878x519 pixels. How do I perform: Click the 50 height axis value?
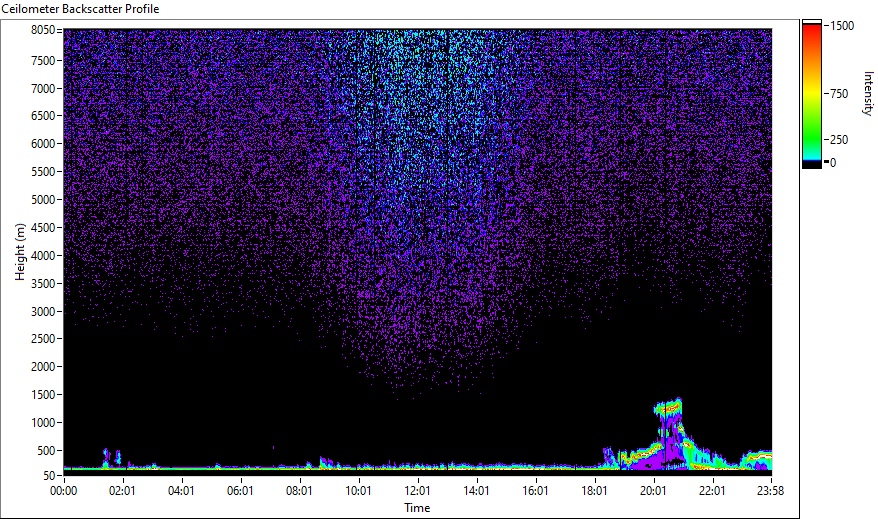[49, 476]
